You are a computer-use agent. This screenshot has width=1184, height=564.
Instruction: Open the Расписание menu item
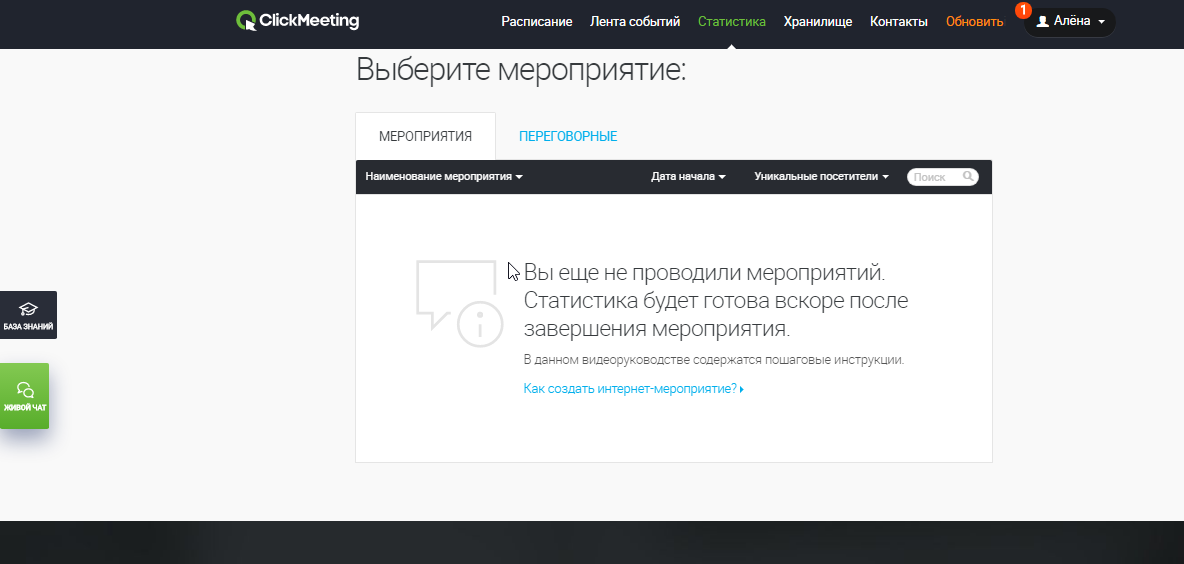(x=537, y=22)
